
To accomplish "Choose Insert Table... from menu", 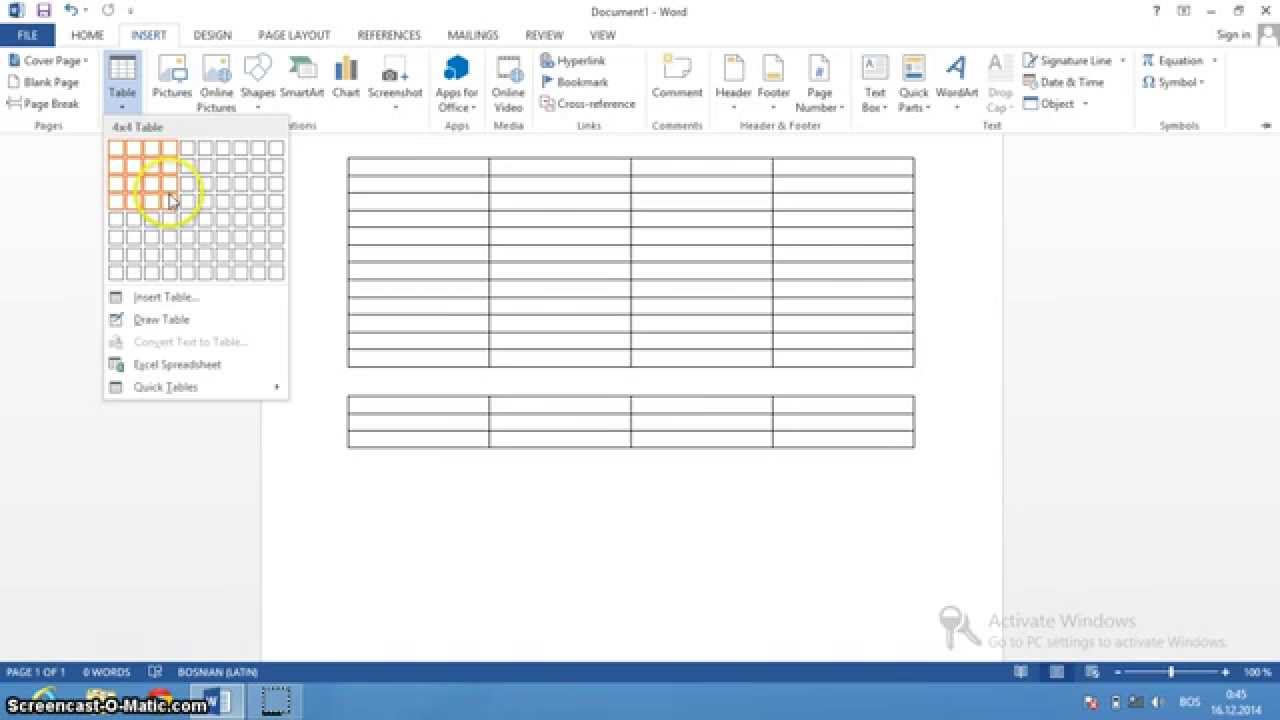I will (x=196, y=297).
